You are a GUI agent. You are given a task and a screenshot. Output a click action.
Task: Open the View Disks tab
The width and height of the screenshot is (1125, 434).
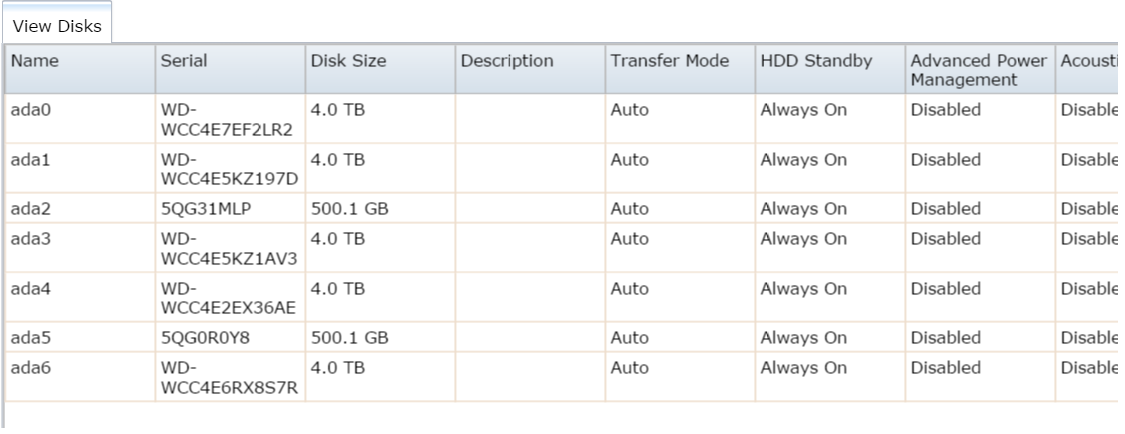57,26
